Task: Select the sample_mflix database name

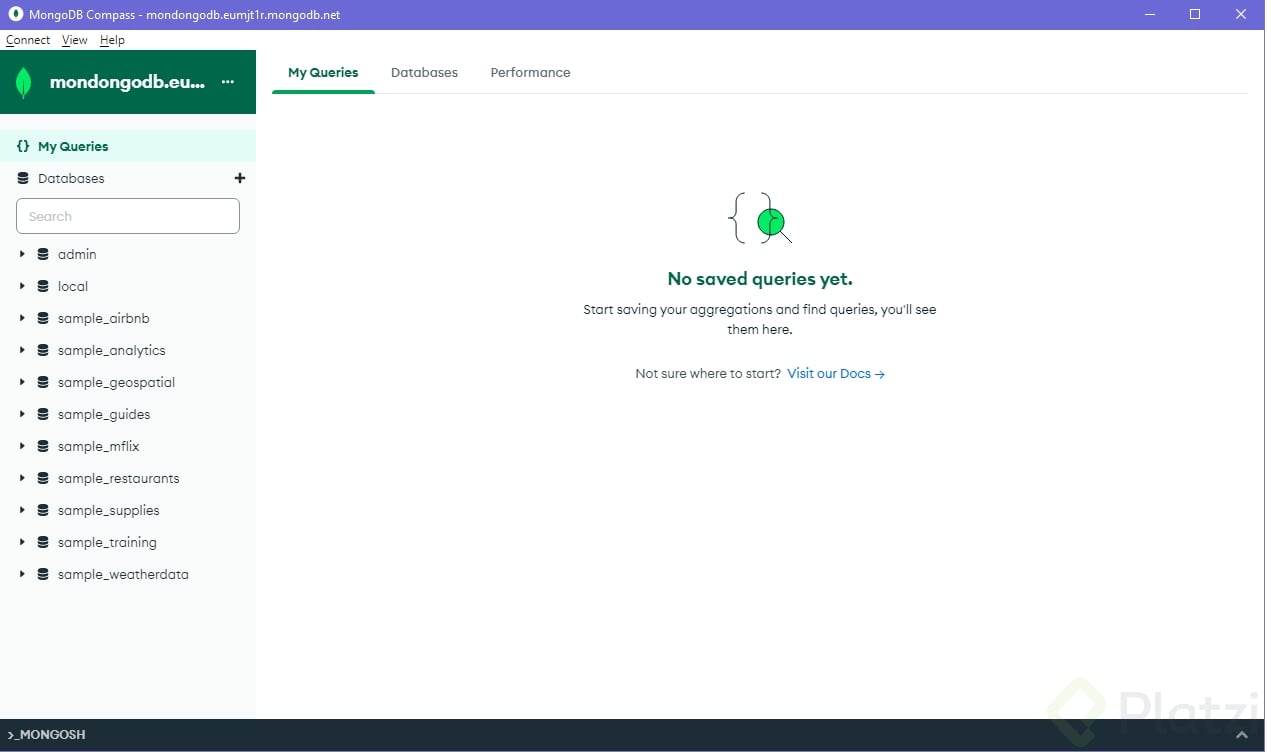Action: pyautogui.click(x=99, y=446)
